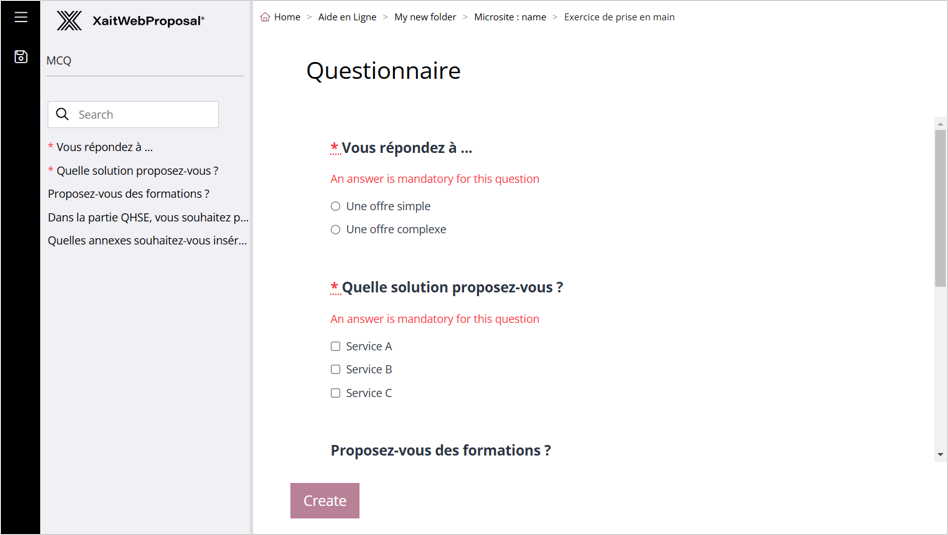
Task: Go to 'Quelle solution proposez-vous ?' sidebar item
Action: point(137,171)
